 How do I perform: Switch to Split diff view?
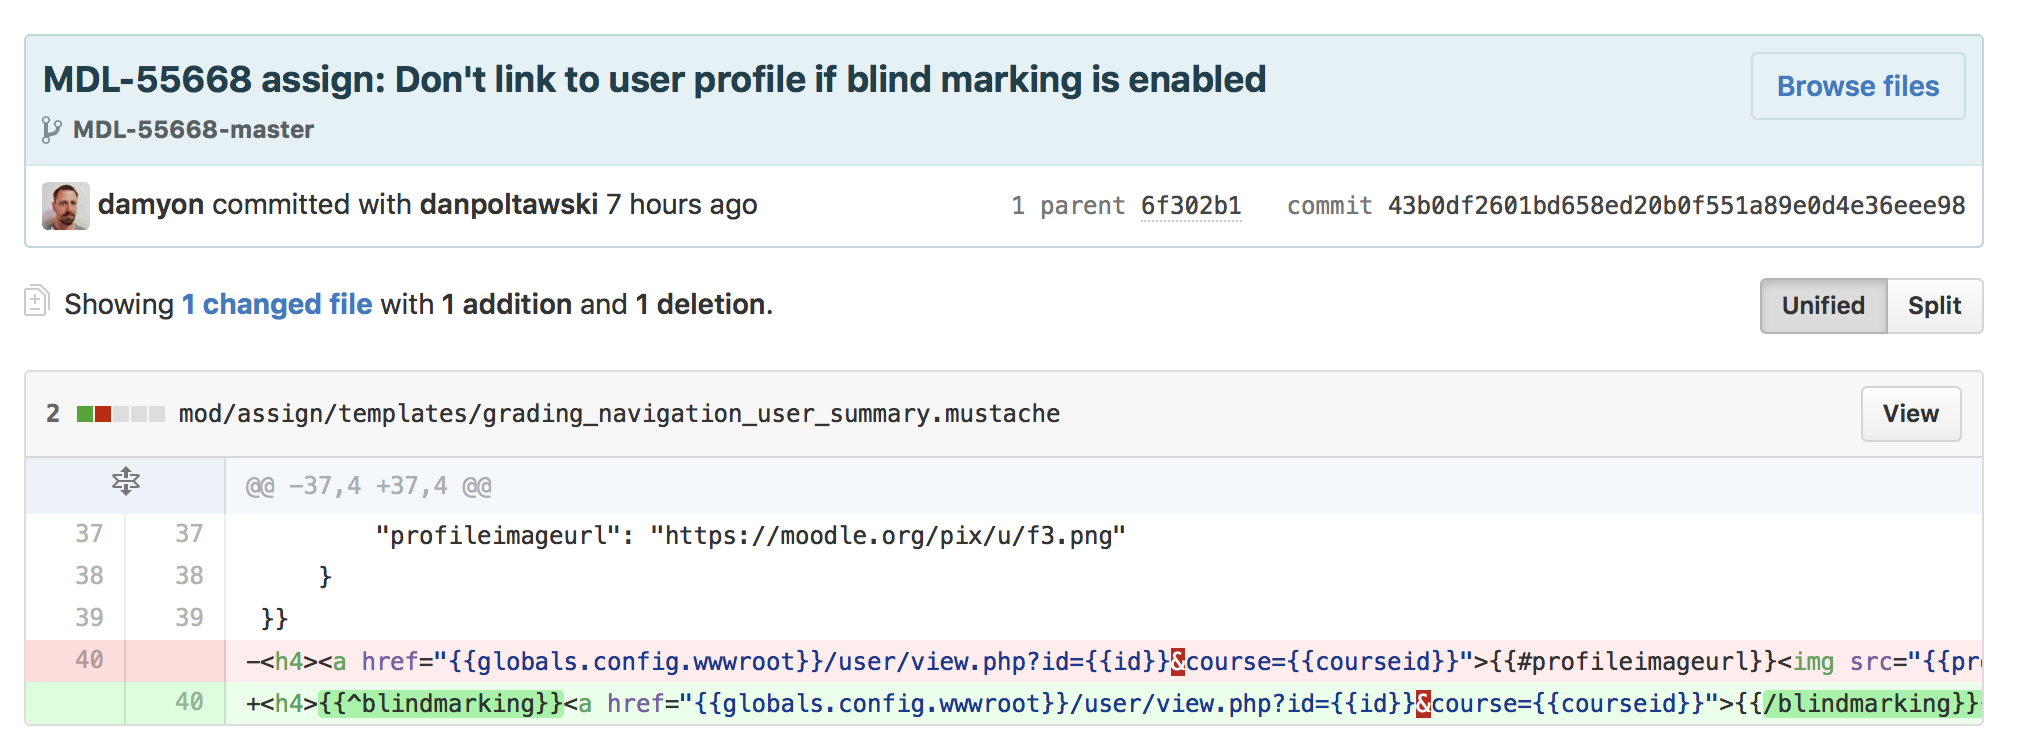coord(1934,306)
